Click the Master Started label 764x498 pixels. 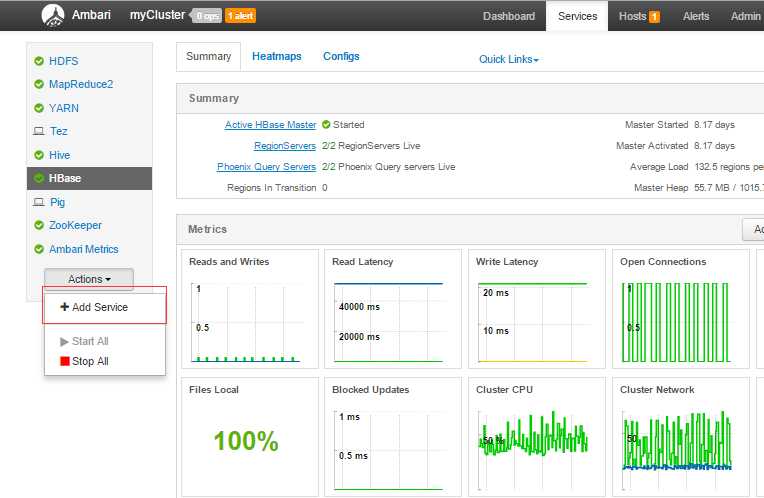656,125
